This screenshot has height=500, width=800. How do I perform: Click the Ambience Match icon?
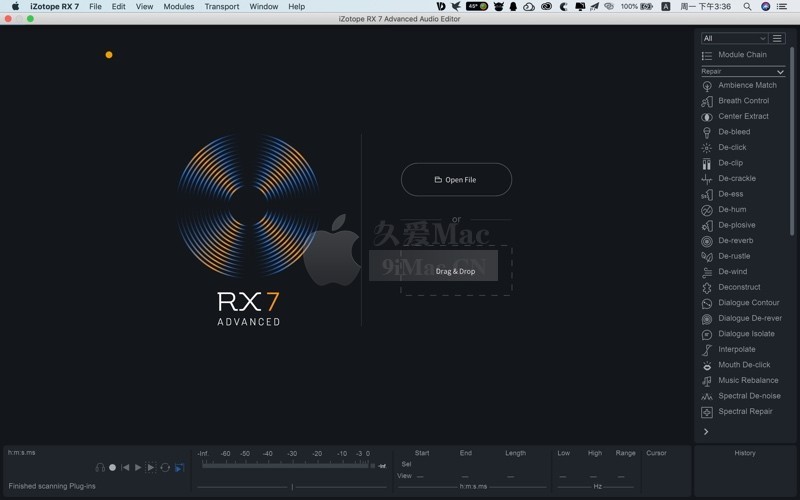707,86
